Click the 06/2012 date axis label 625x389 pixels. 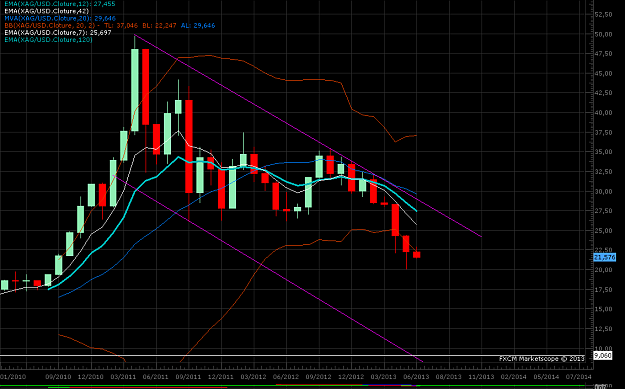286,377
